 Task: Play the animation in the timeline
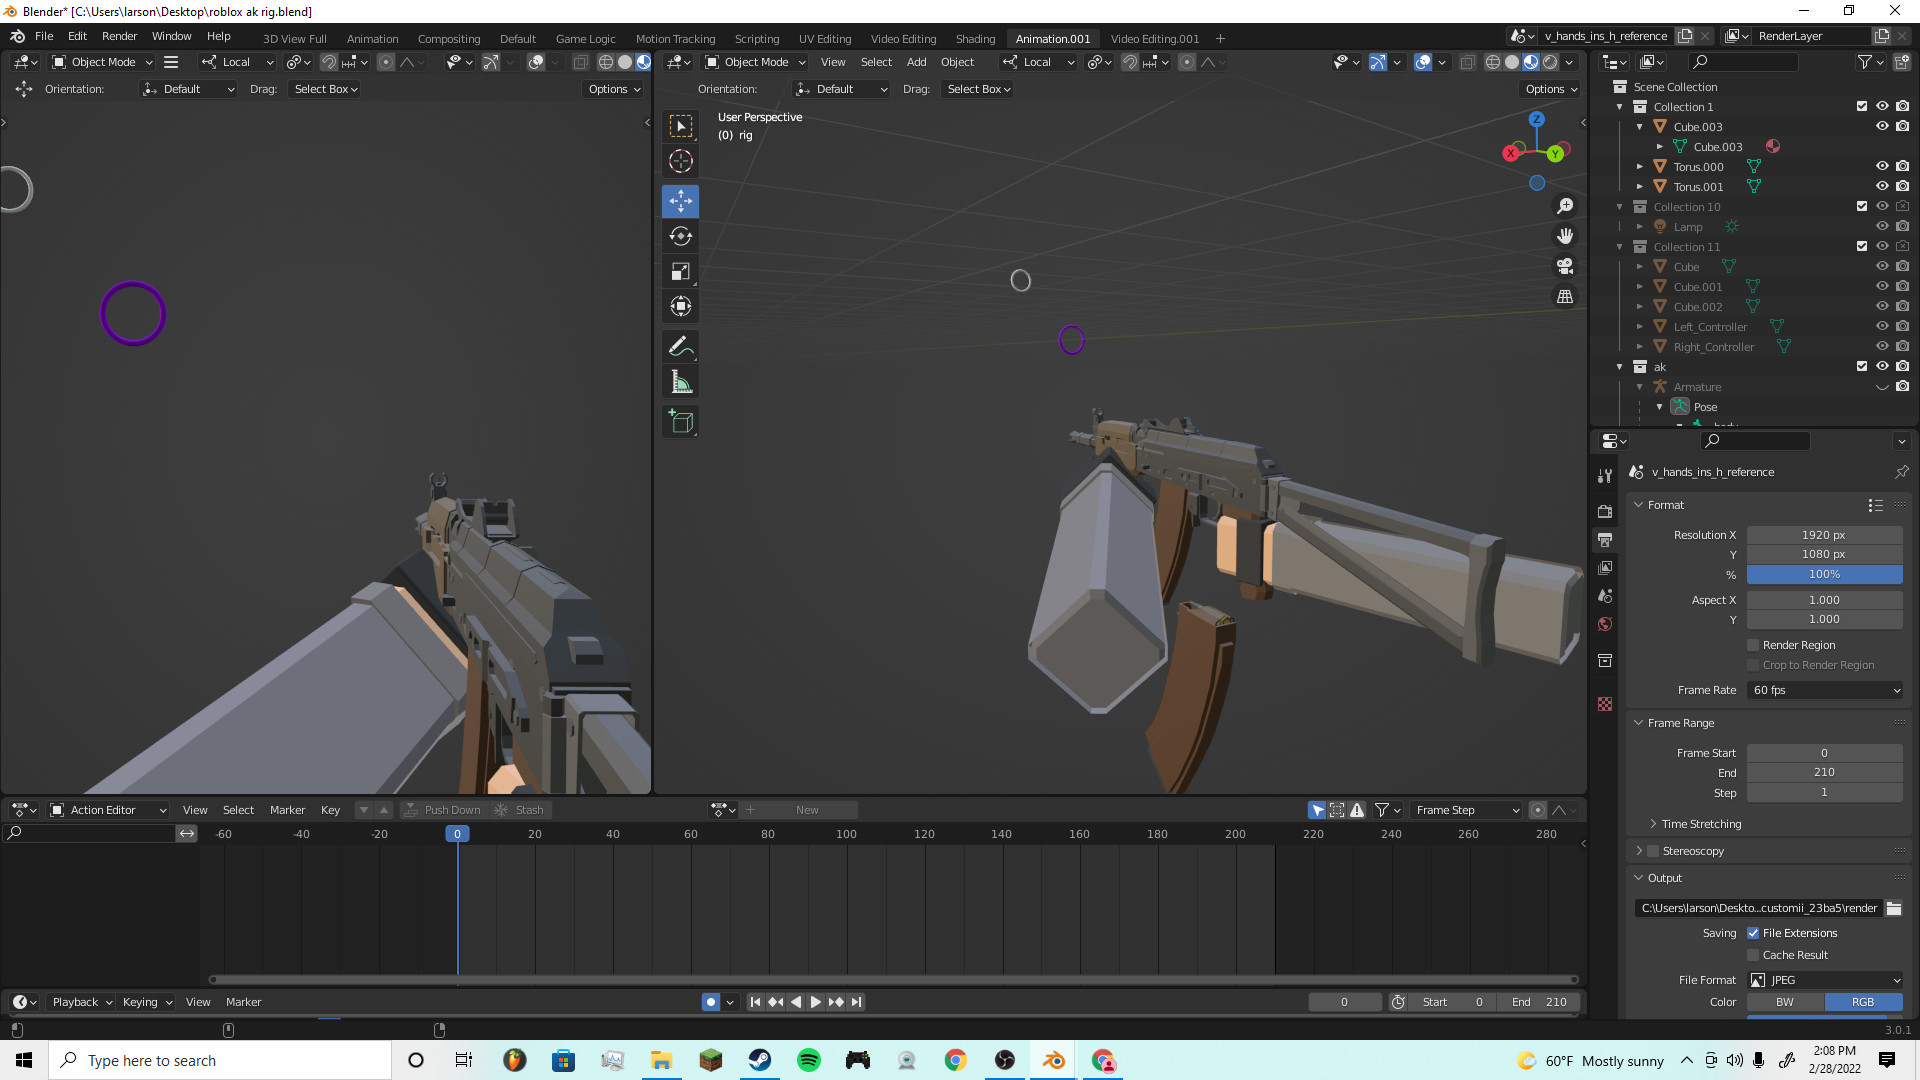pyautogui.click(x=815, y=1001)
